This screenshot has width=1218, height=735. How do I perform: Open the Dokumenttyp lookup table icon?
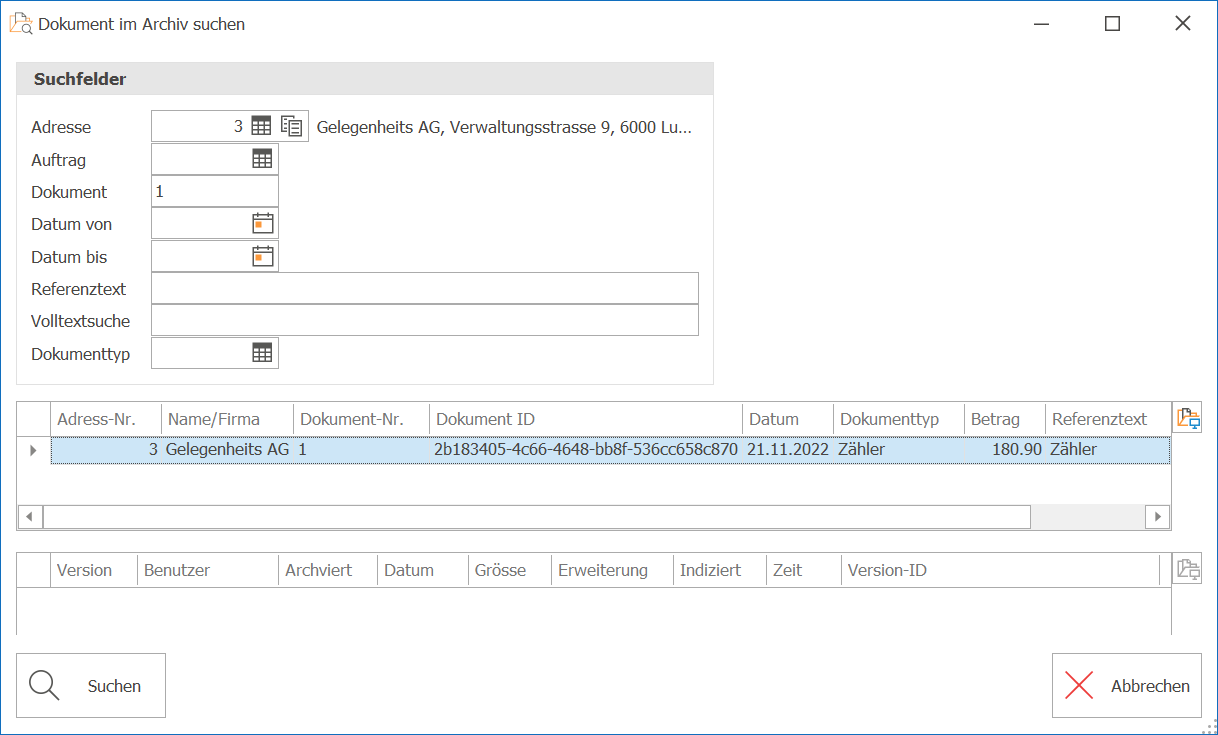(x=262, y=352)
